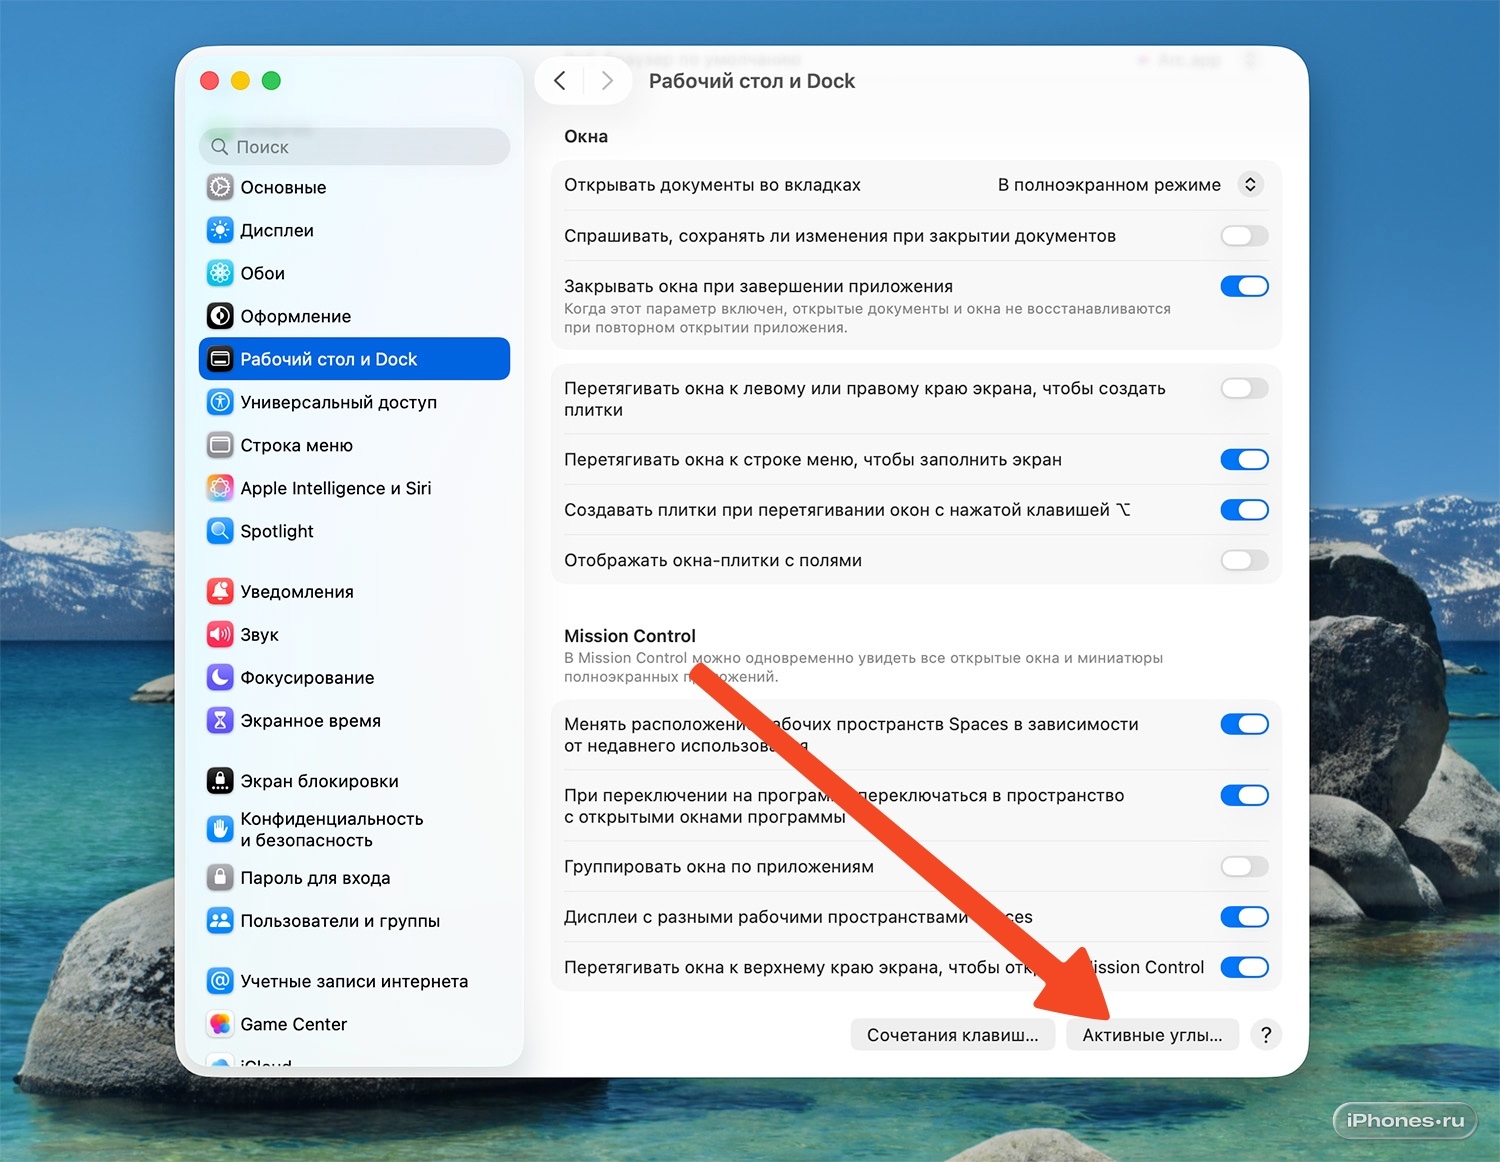Open Учетные записи интернета section

coord(354,981)
